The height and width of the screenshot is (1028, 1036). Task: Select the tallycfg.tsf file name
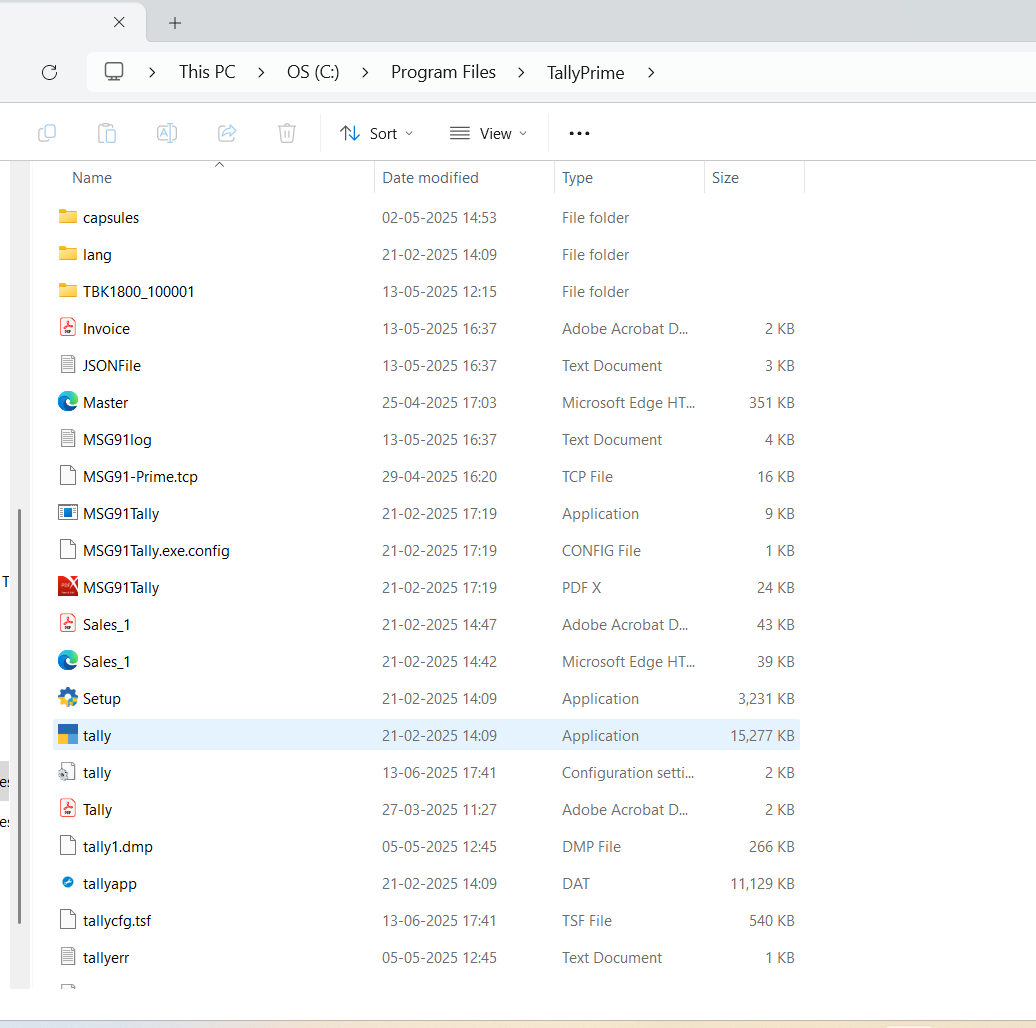tap(117, 920)
